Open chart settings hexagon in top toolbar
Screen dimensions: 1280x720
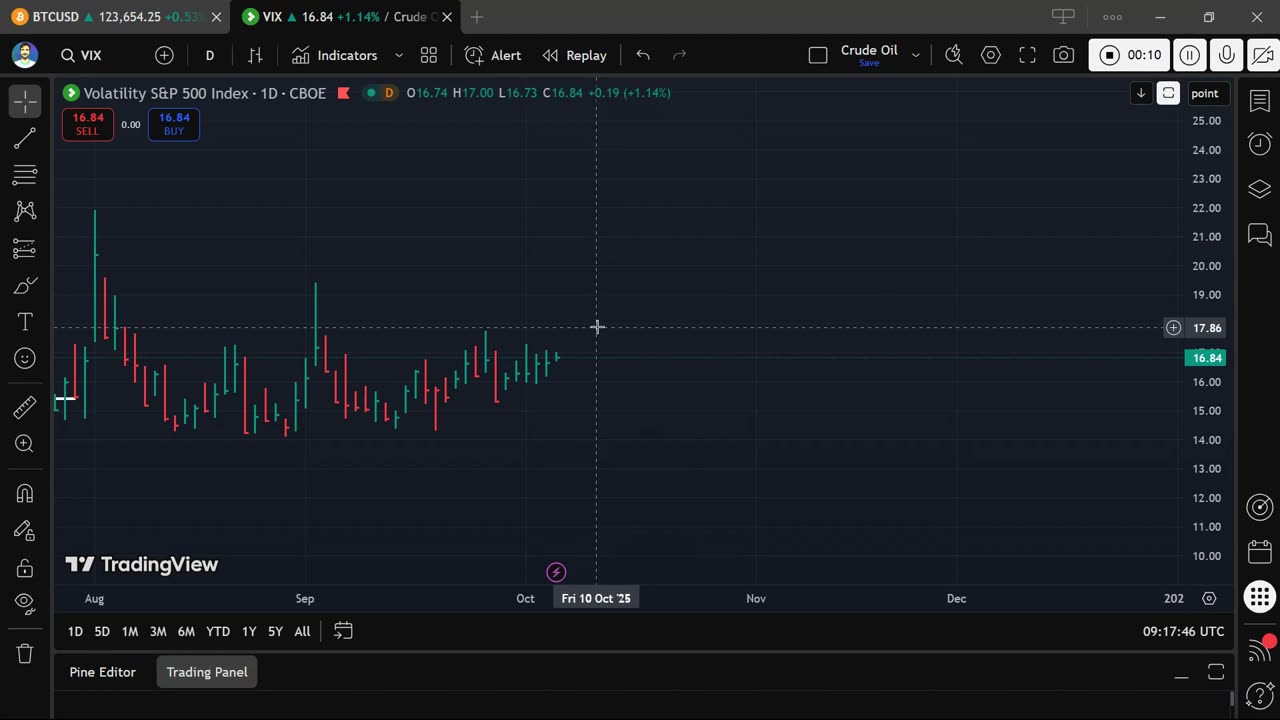pos(991,56)
